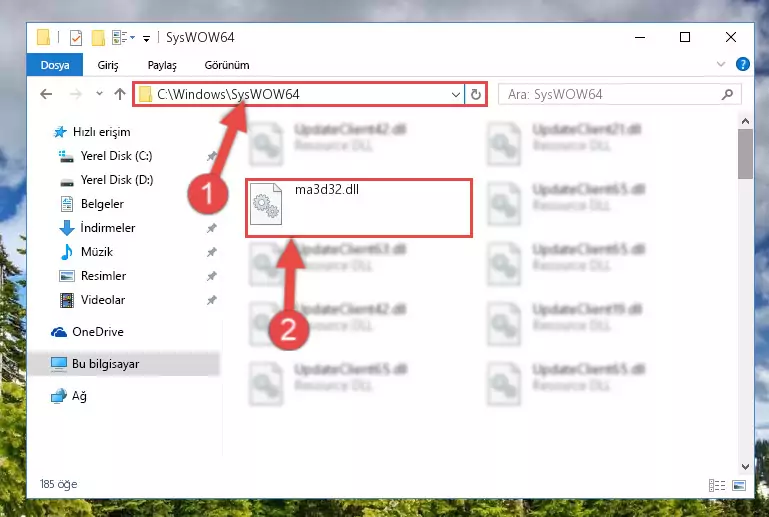Open Yerel Disk (C:) in sidebar
The width and height of the screenshot is (769, 517).
click(116, 156)
